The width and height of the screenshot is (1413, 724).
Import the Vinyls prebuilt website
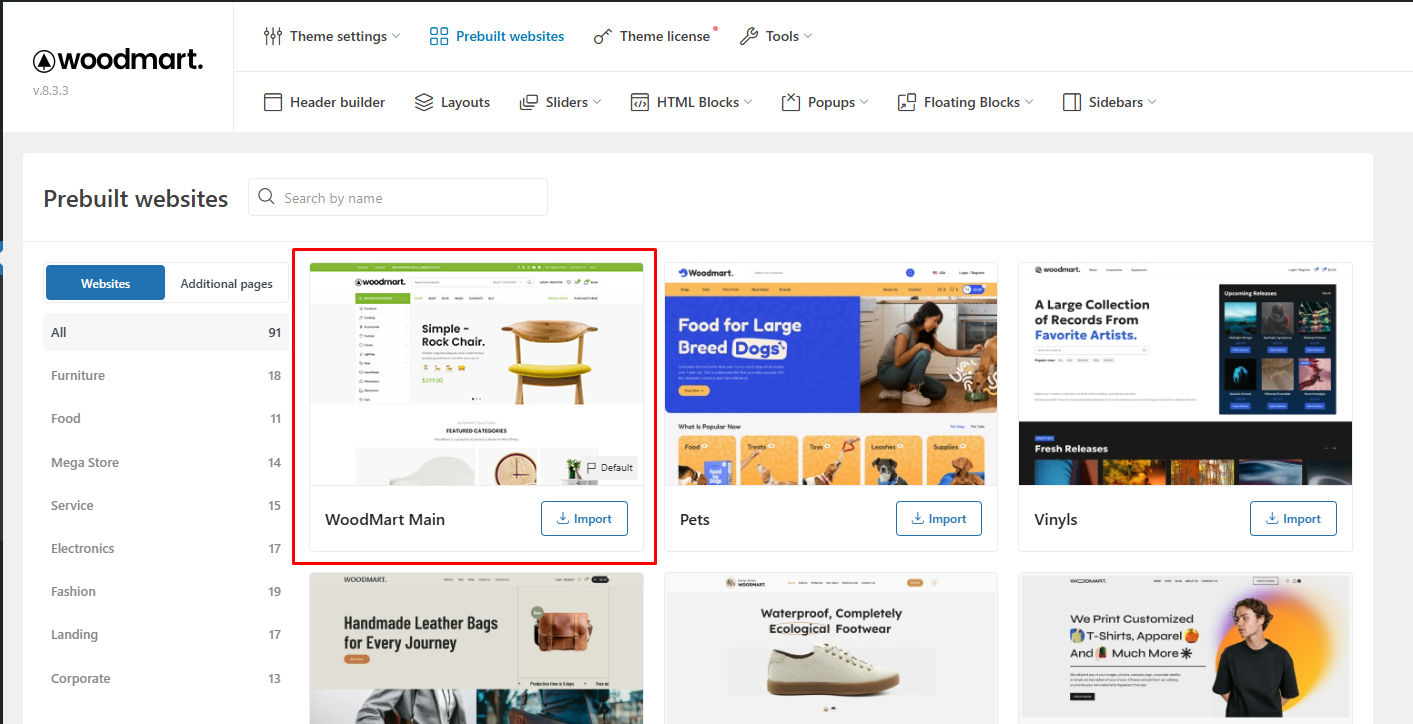[1292, 519]
